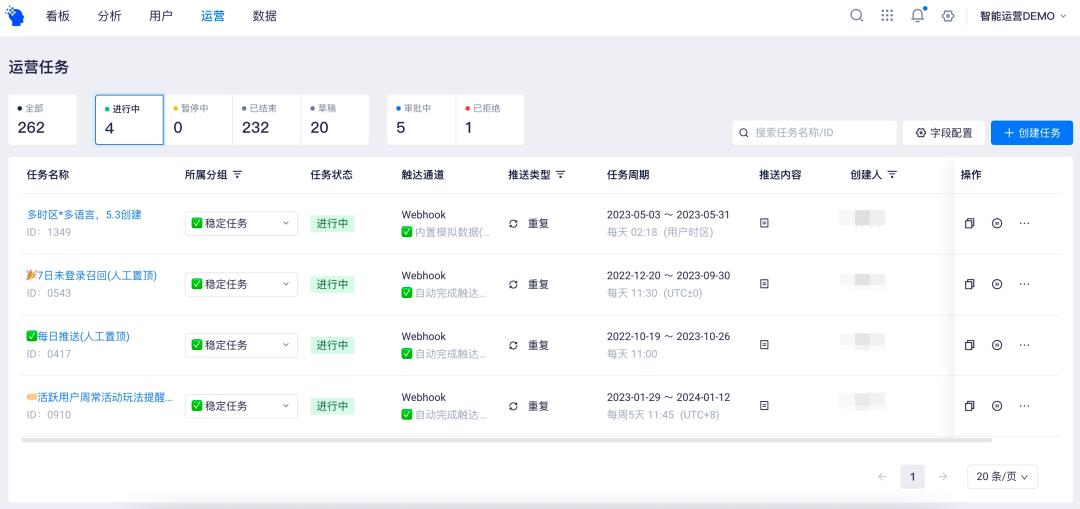View push content for task 0910

pos(764,406)
